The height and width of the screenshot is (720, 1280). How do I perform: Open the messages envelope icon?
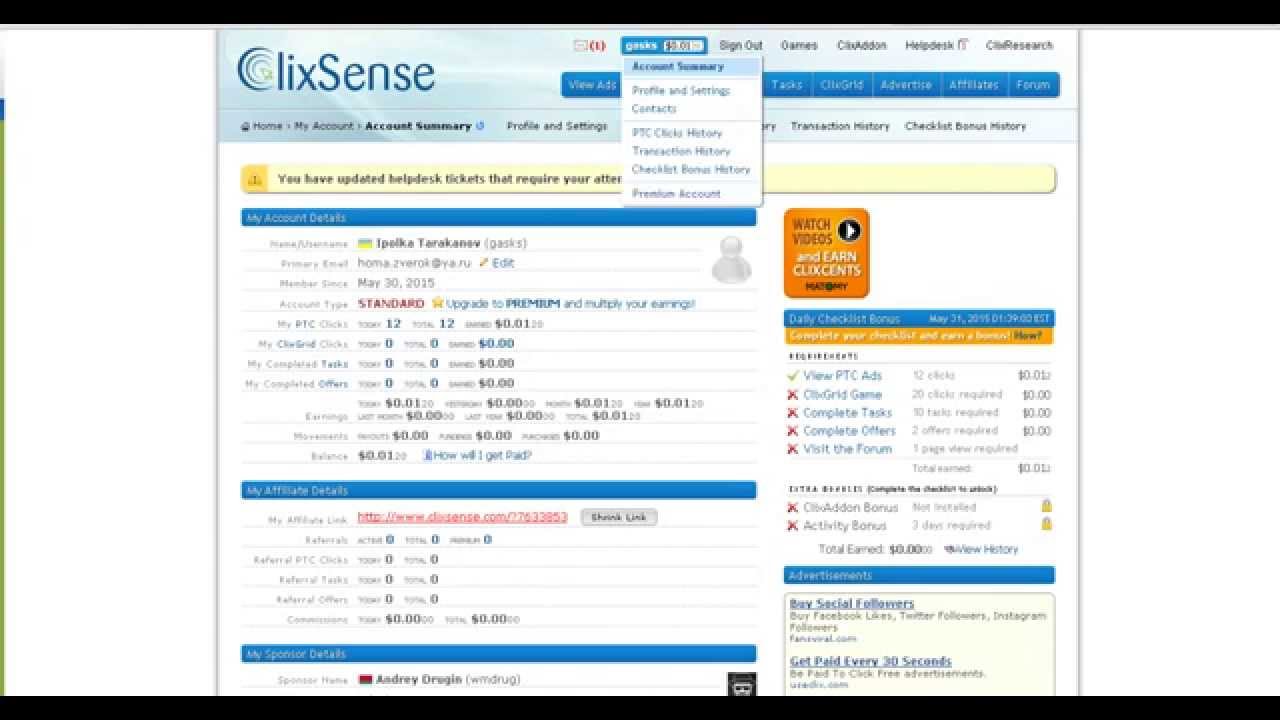[580, 46]
